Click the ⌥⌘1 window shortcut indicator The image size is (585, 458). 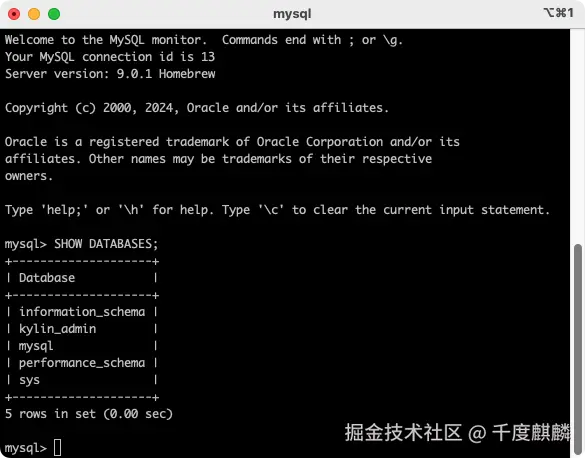pos(558,13)
